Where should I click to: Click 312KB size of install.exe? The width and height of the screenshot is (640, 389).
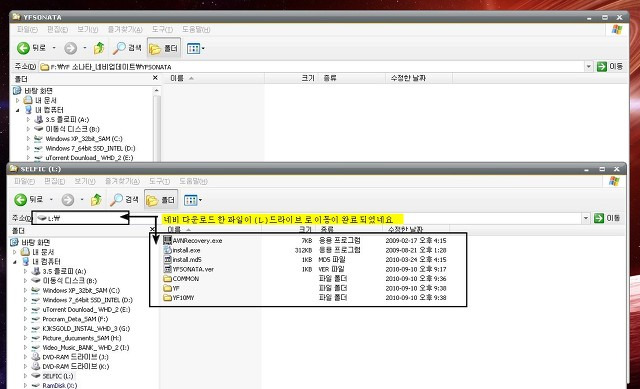click(303, 250)
